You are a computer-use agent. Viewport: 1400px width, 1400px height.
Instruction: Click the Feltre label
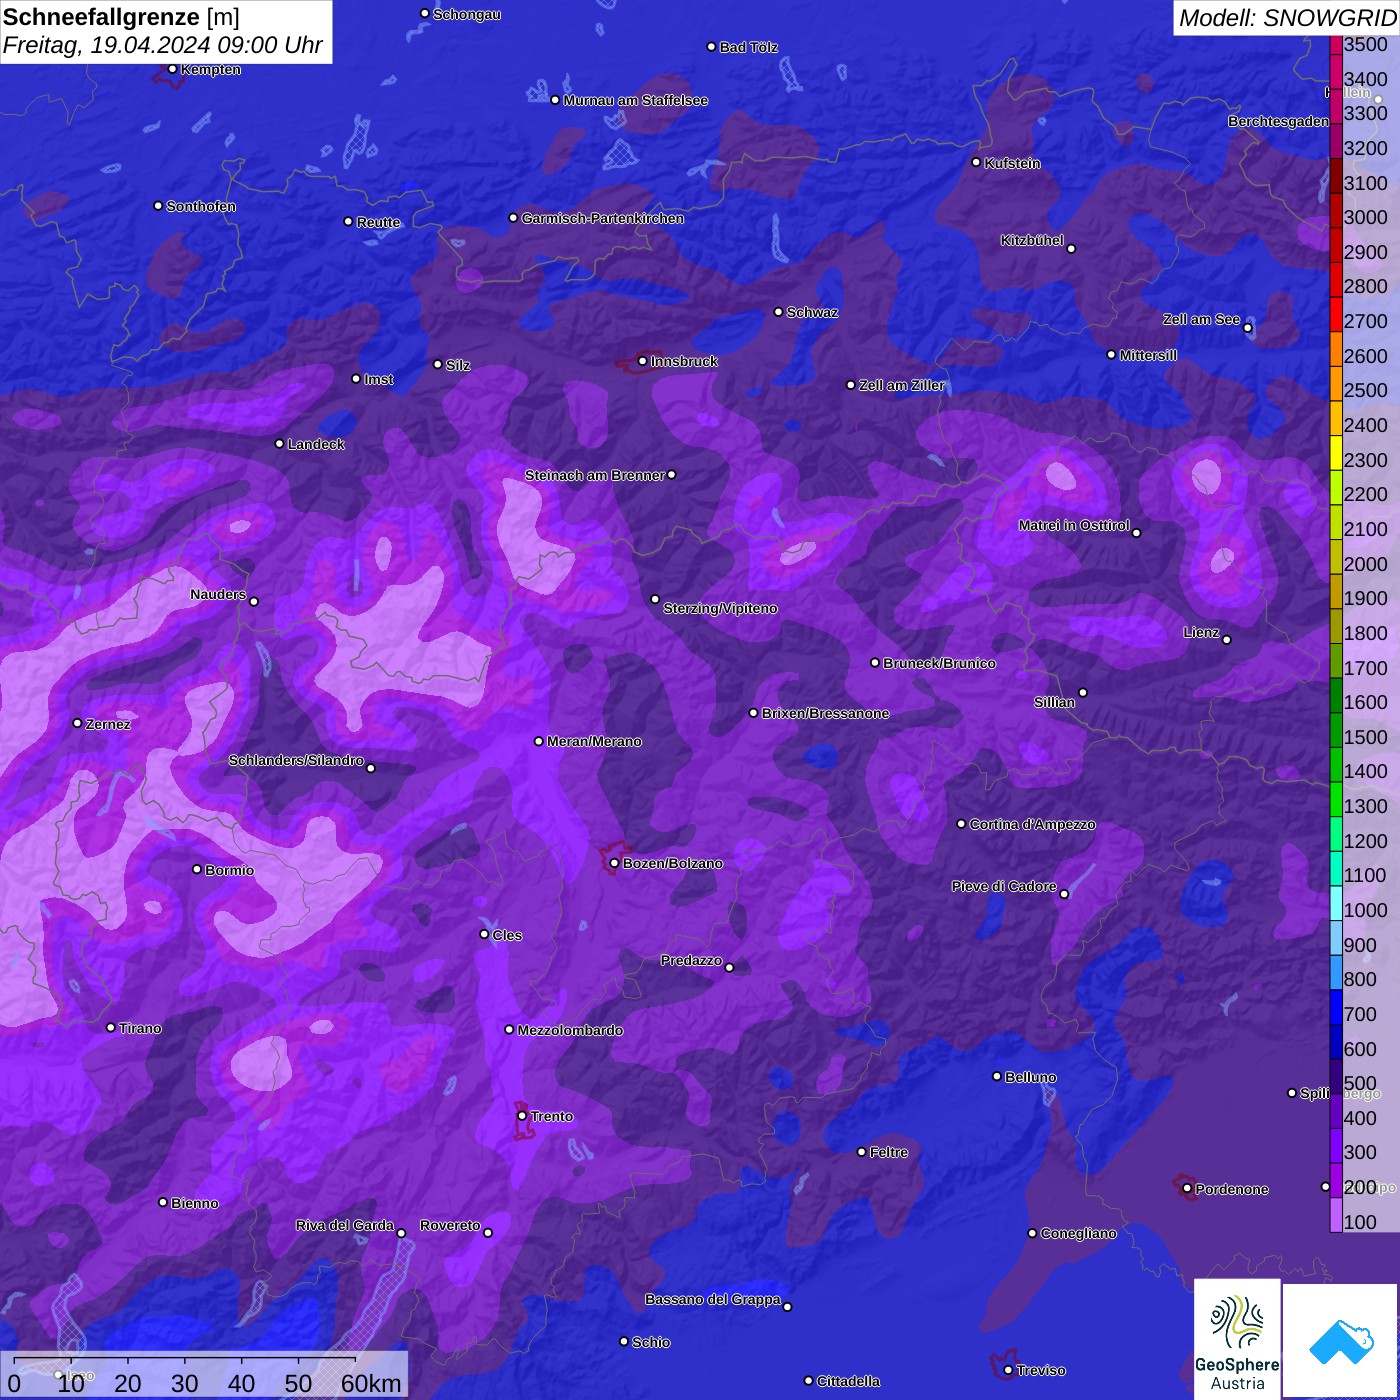point(889,1152)
